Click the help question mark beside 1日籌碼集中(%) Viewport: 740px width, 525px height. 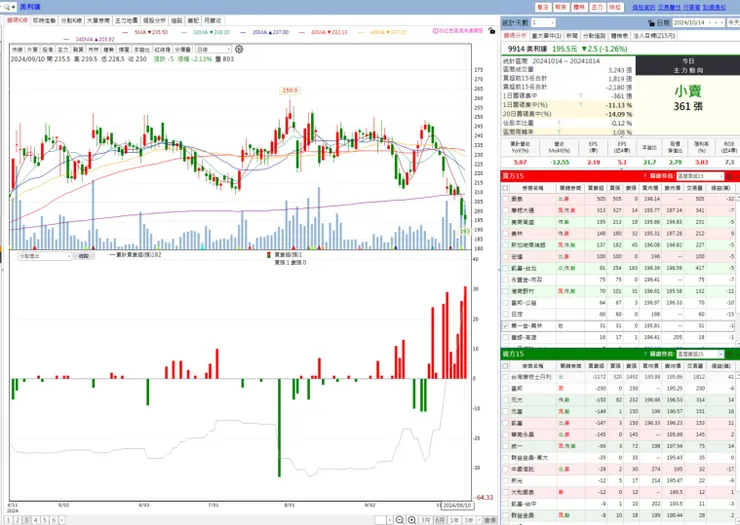pos(580,105)
